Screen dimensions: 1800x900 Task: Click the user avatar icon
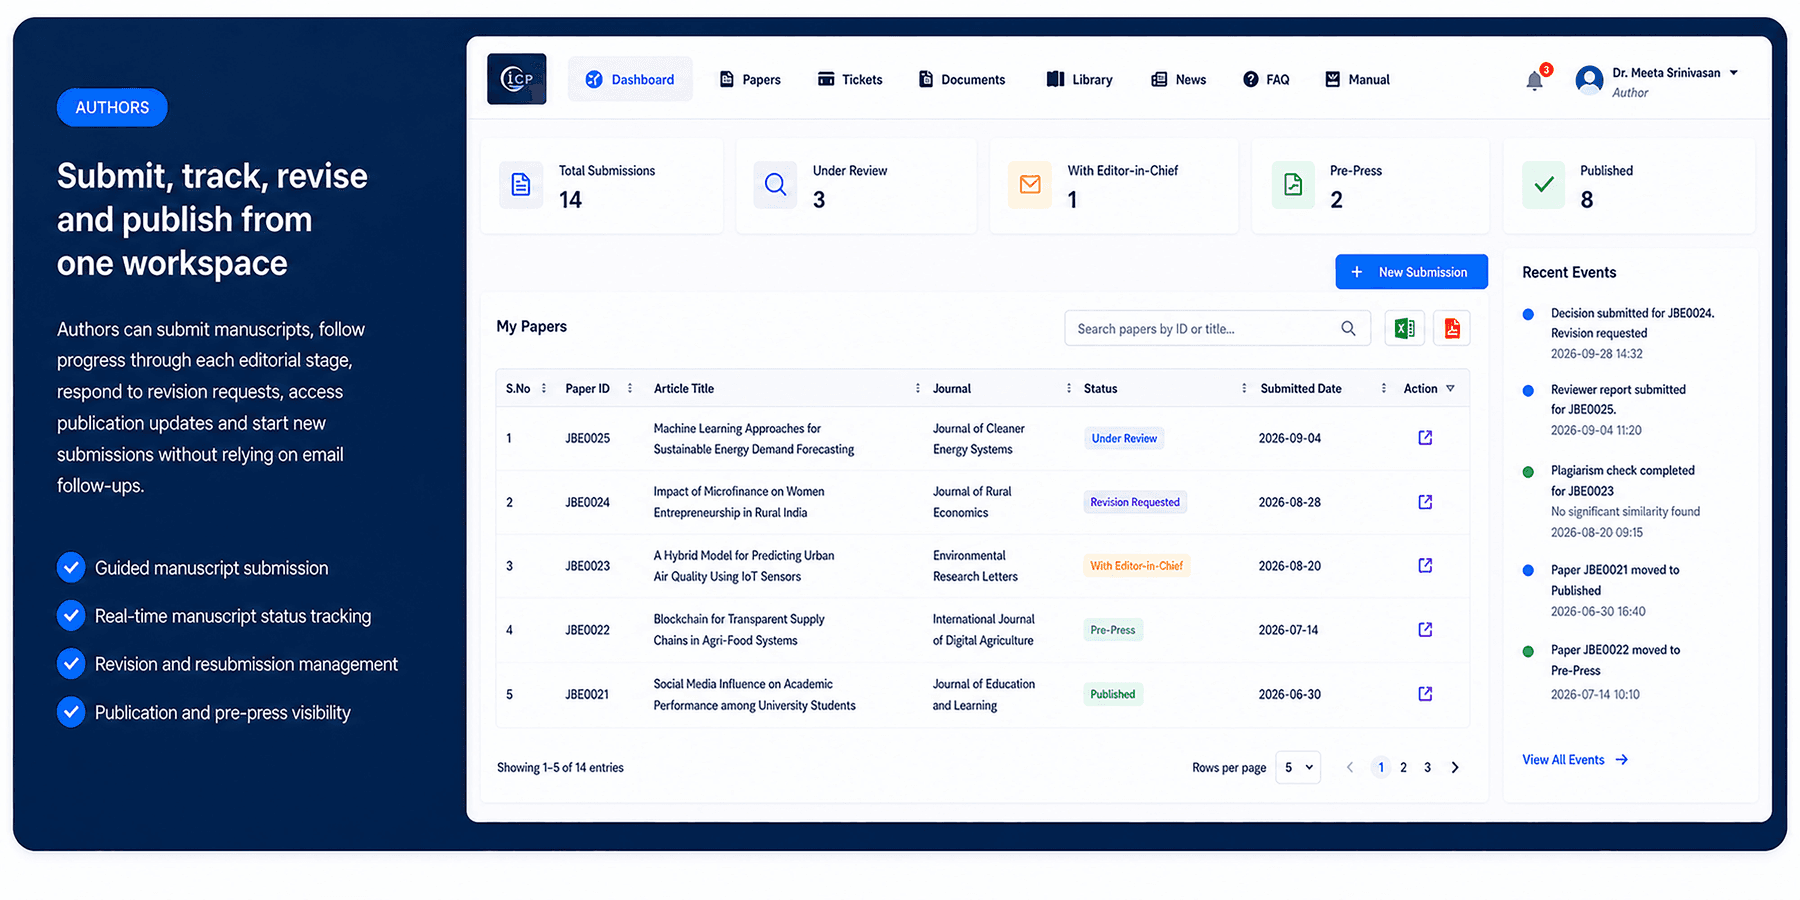(x=1589, y=80)
